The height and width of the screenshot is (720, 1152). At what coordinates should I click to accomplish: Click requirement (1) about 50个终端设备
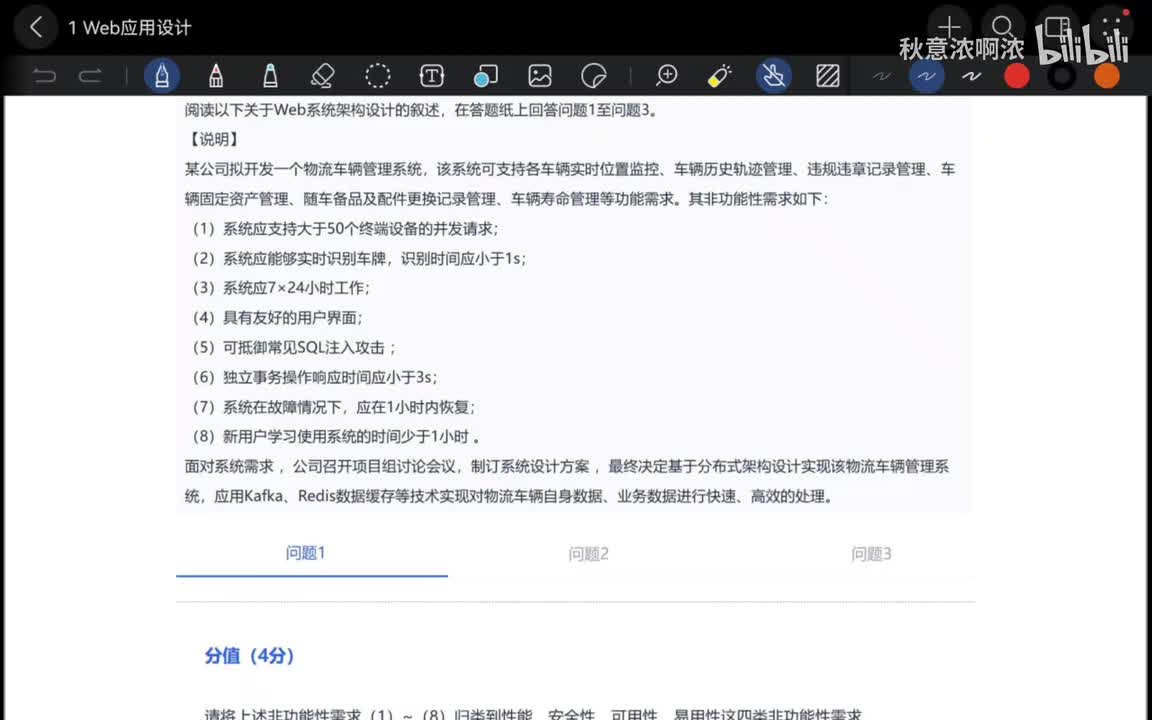[343, 228]
